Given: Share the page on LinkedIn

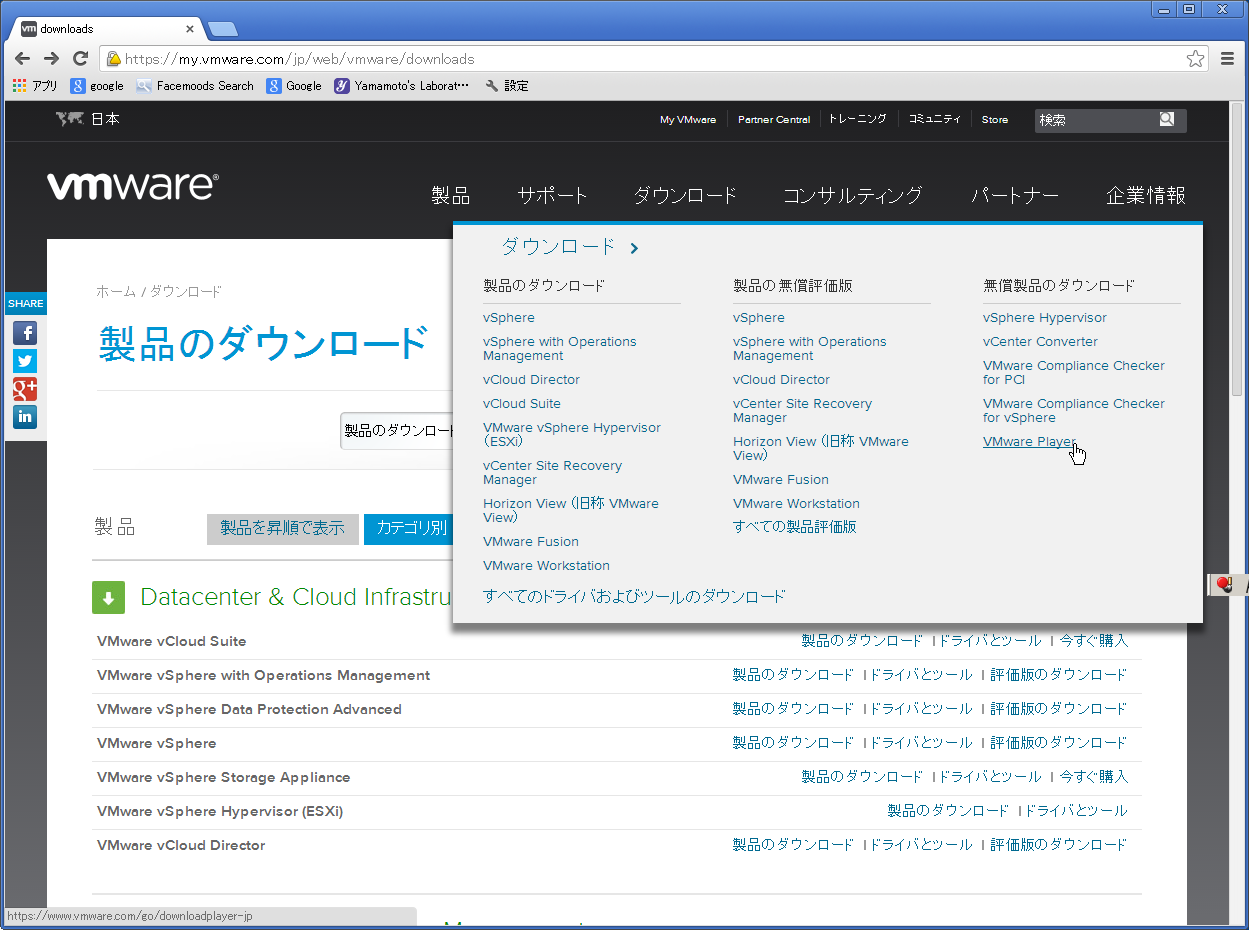Looking at the screenshot, I should click(25, 417).
